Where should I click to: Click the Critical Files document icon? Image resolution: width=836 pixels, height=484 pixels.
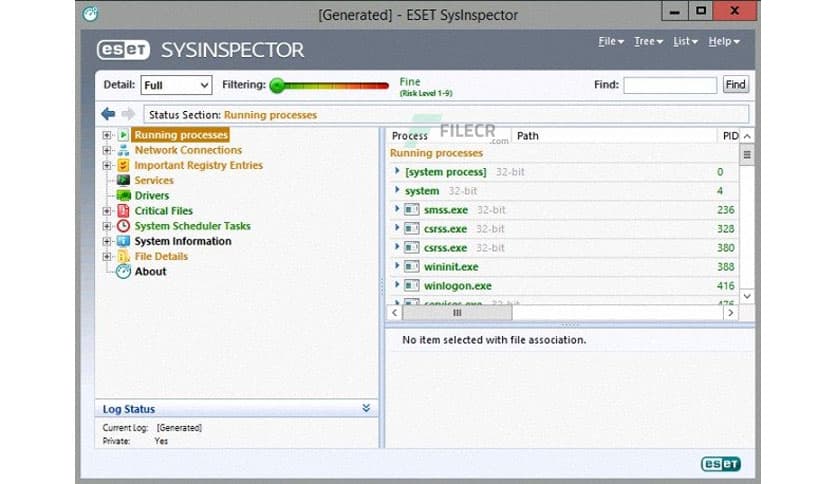[x=123, y=211]
